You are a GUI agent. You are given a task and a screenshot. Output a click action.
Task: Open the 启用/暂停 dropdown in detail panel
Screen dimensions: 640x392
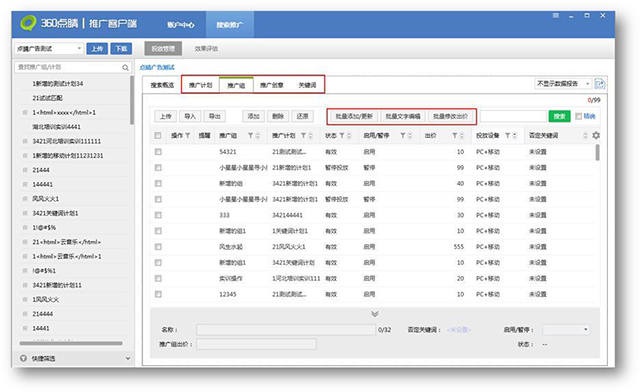pyautogui.click(x=566, y=330)
